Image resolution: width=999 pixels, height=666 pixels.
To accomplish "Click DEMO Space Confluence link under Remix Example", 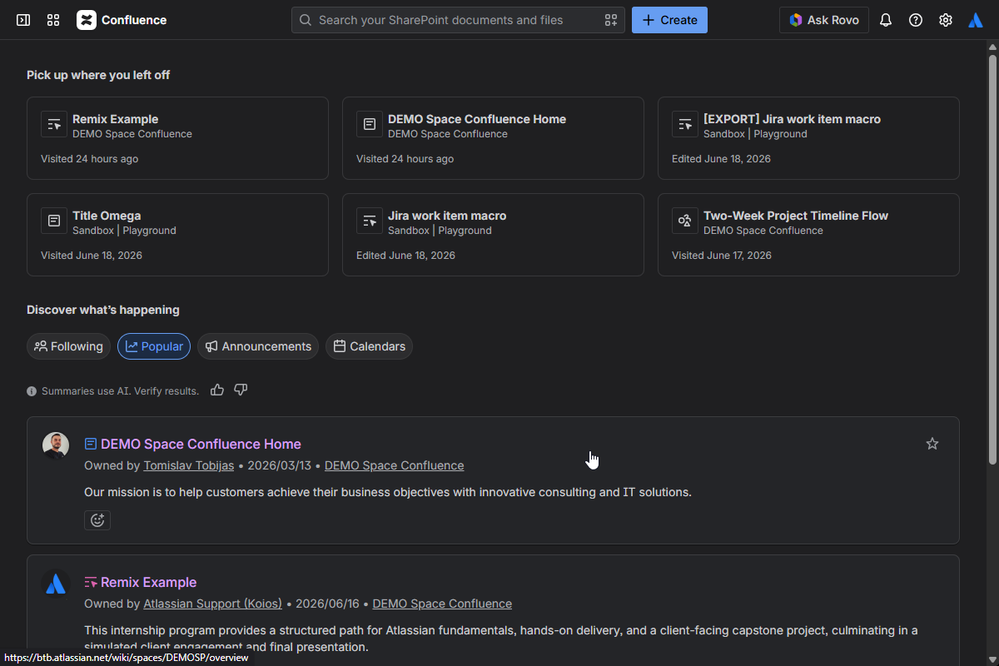I will click(442, 604).
